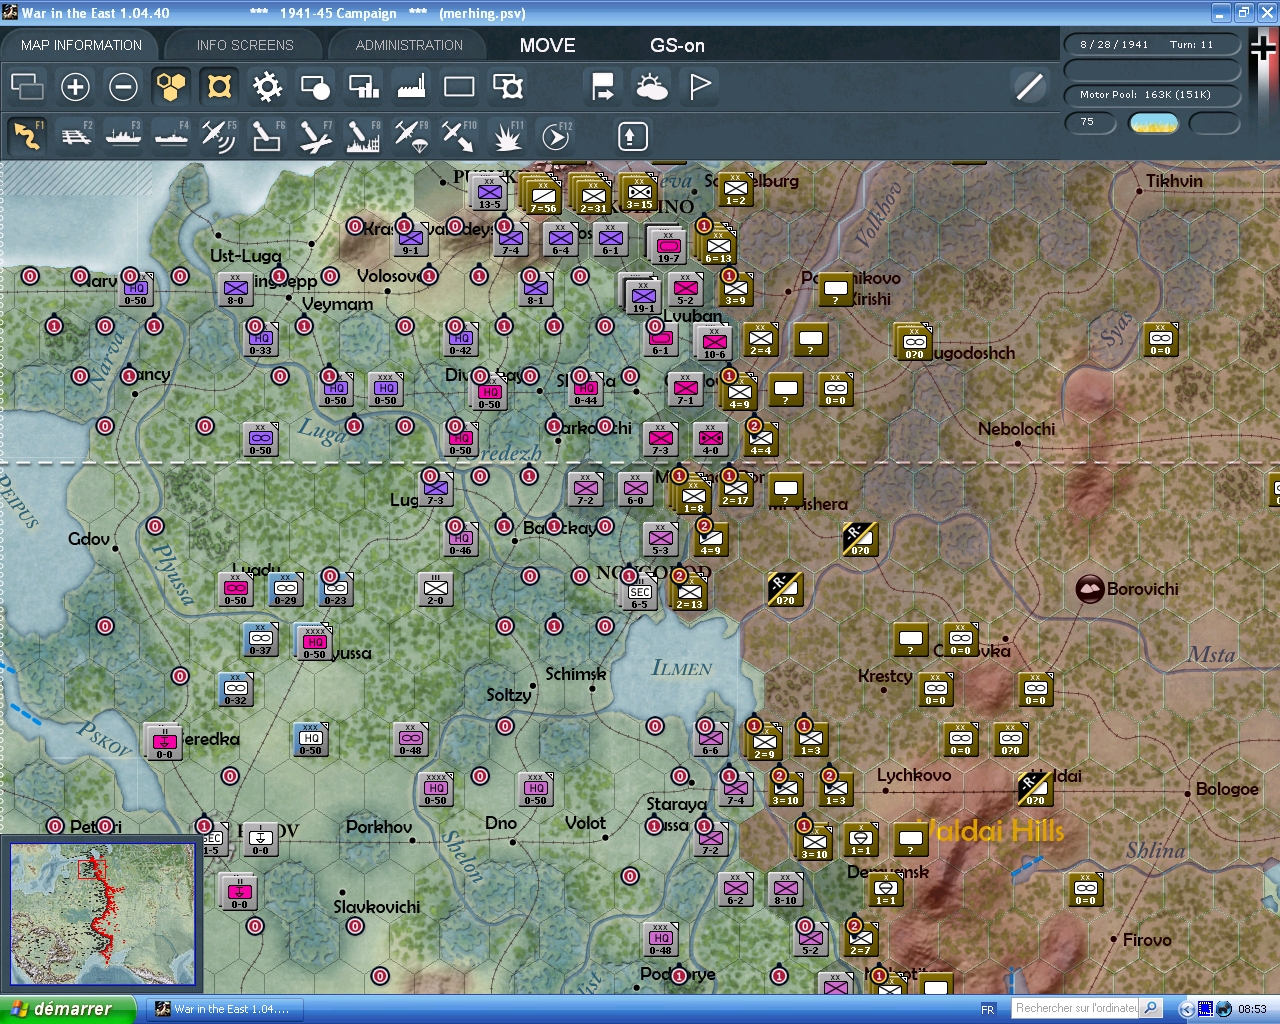1280x1024 pixels.
Task: Select the Soviet 1=2 infantry counter
Action: (736, 187)
